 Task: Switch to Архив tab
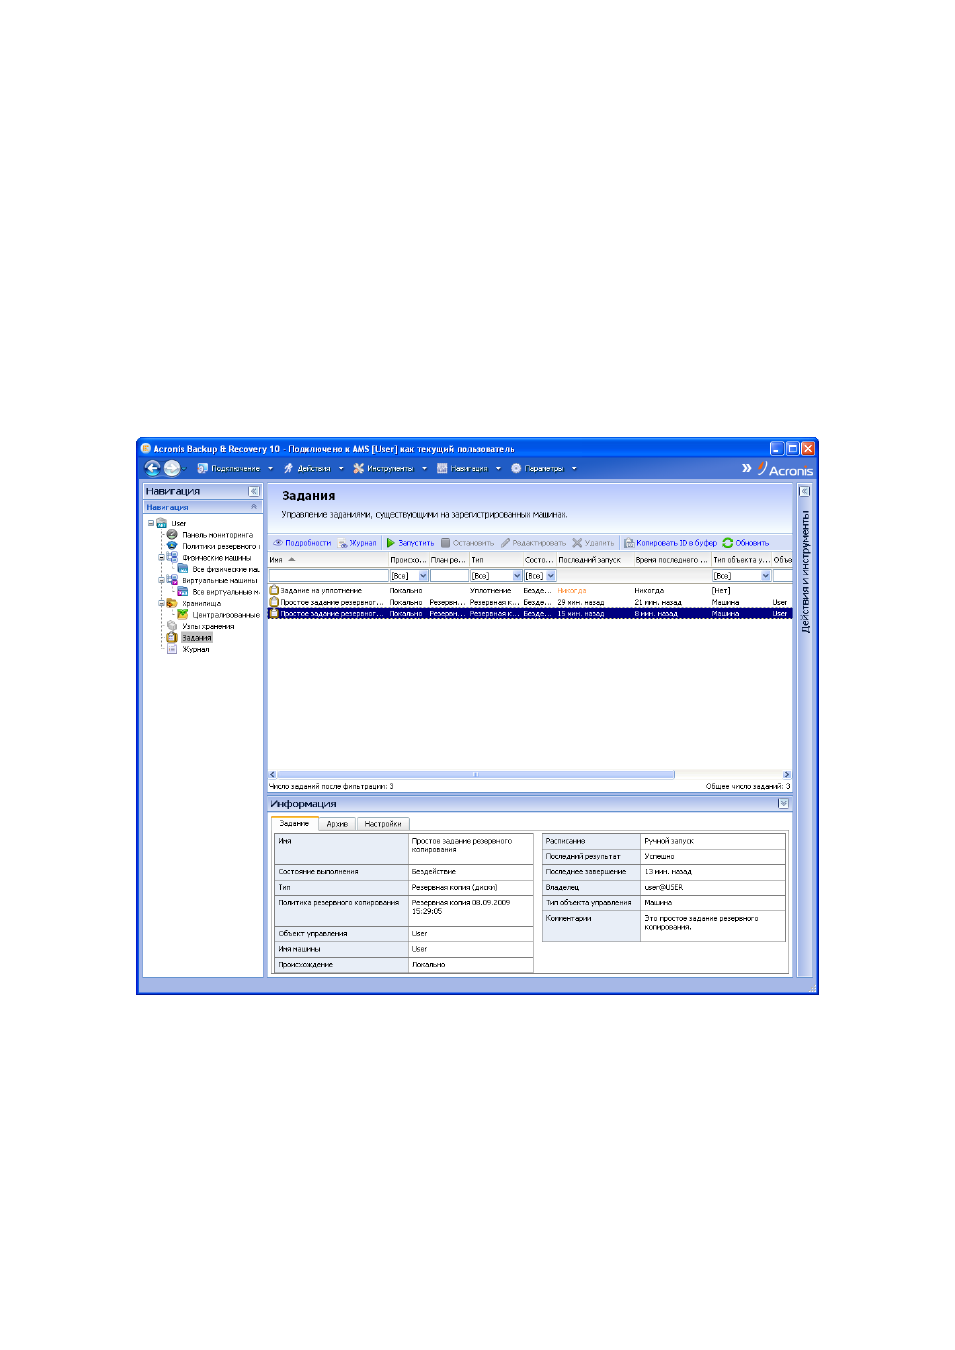click(x=337, y=824)
